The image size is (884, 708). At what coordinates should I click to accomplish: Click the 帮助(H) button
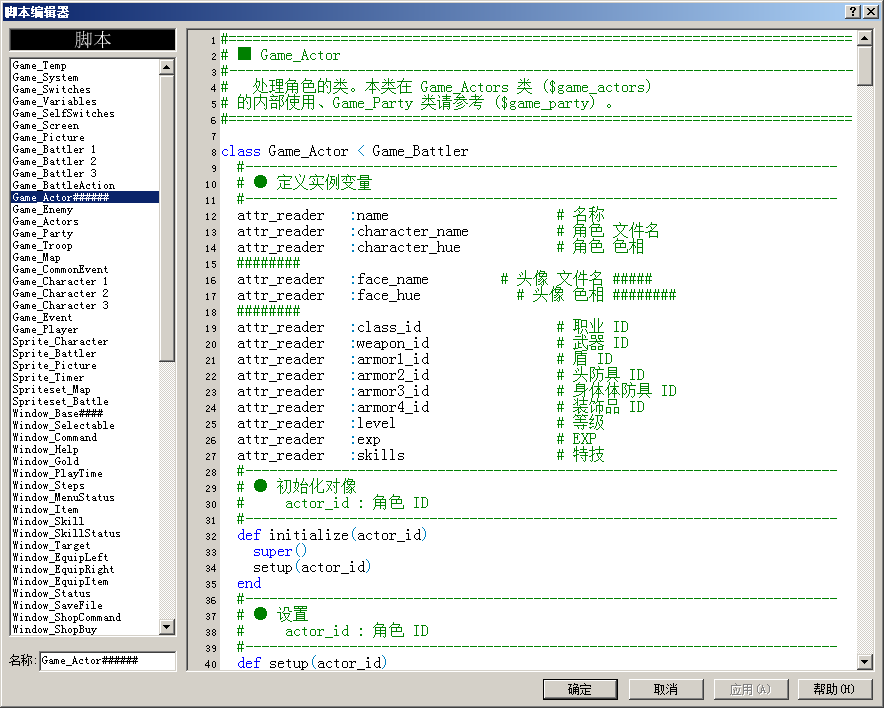point(834,689)
